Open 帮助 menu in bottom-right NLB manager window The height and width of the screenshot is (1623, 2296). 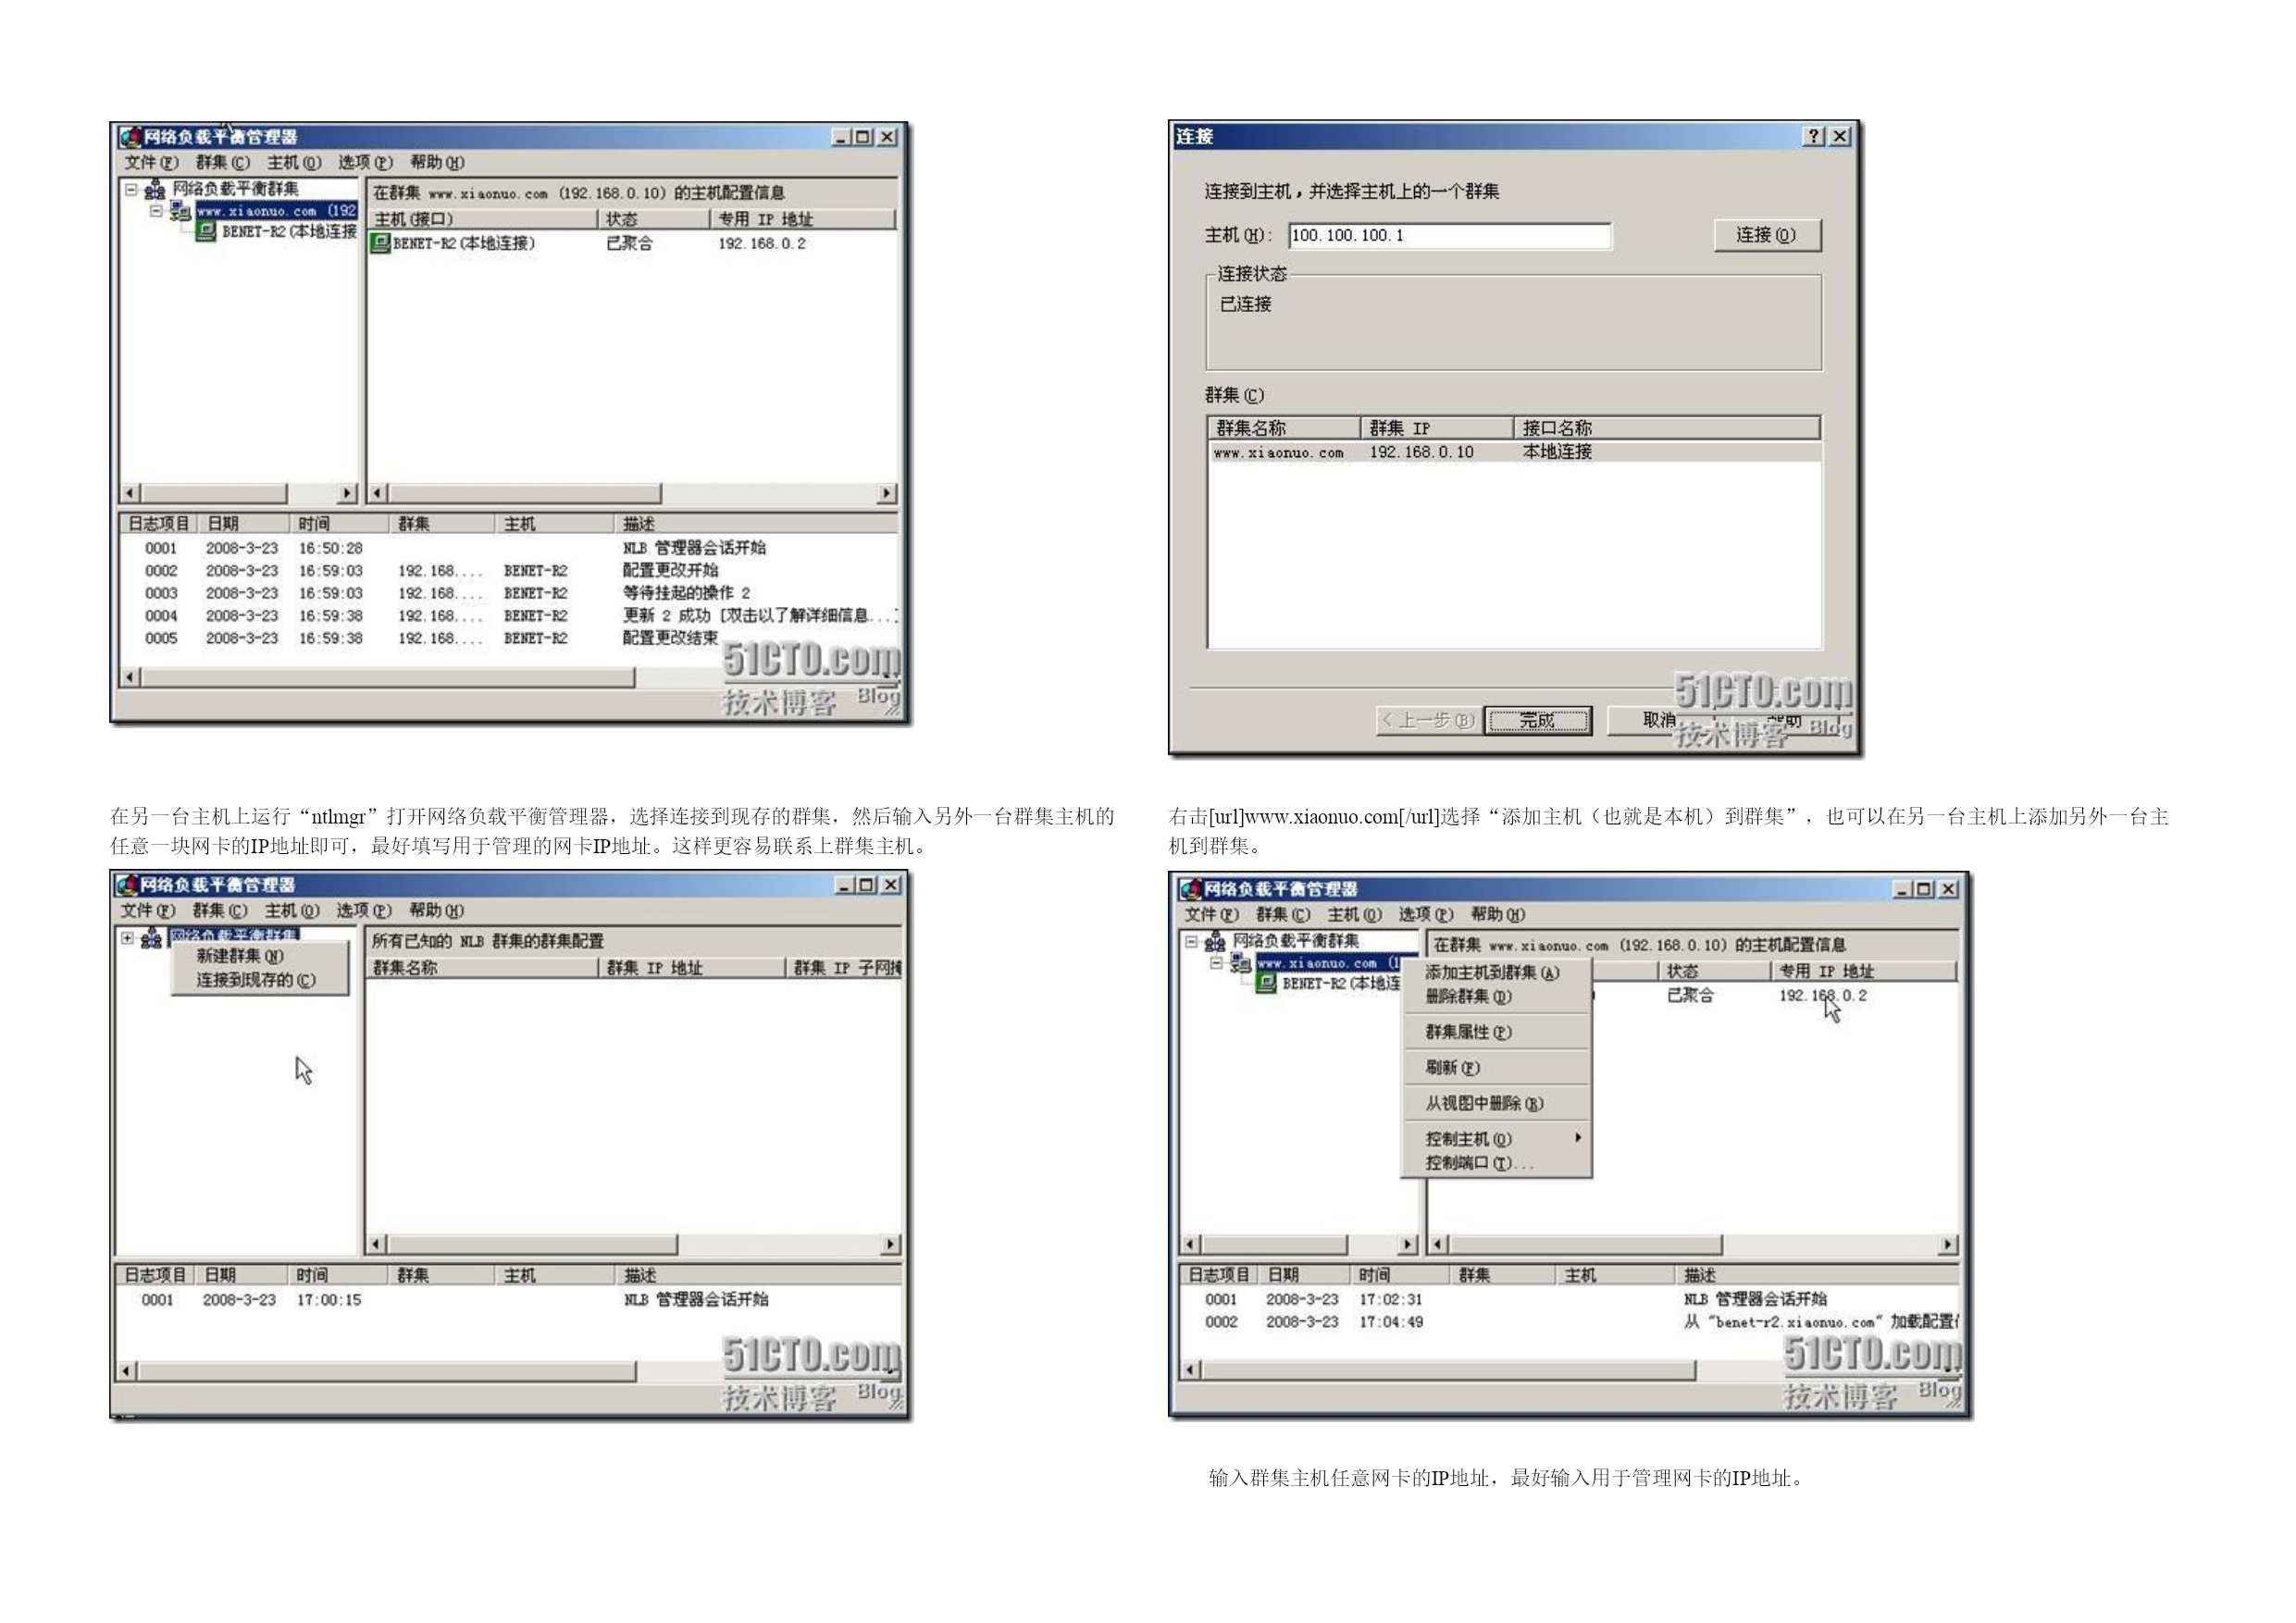point(1497,914)
